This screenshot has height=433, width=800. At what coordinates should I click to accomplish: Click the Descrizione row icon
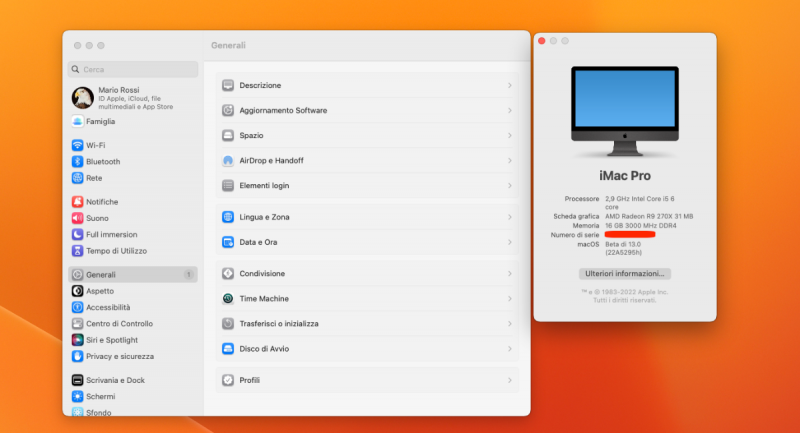228,85
